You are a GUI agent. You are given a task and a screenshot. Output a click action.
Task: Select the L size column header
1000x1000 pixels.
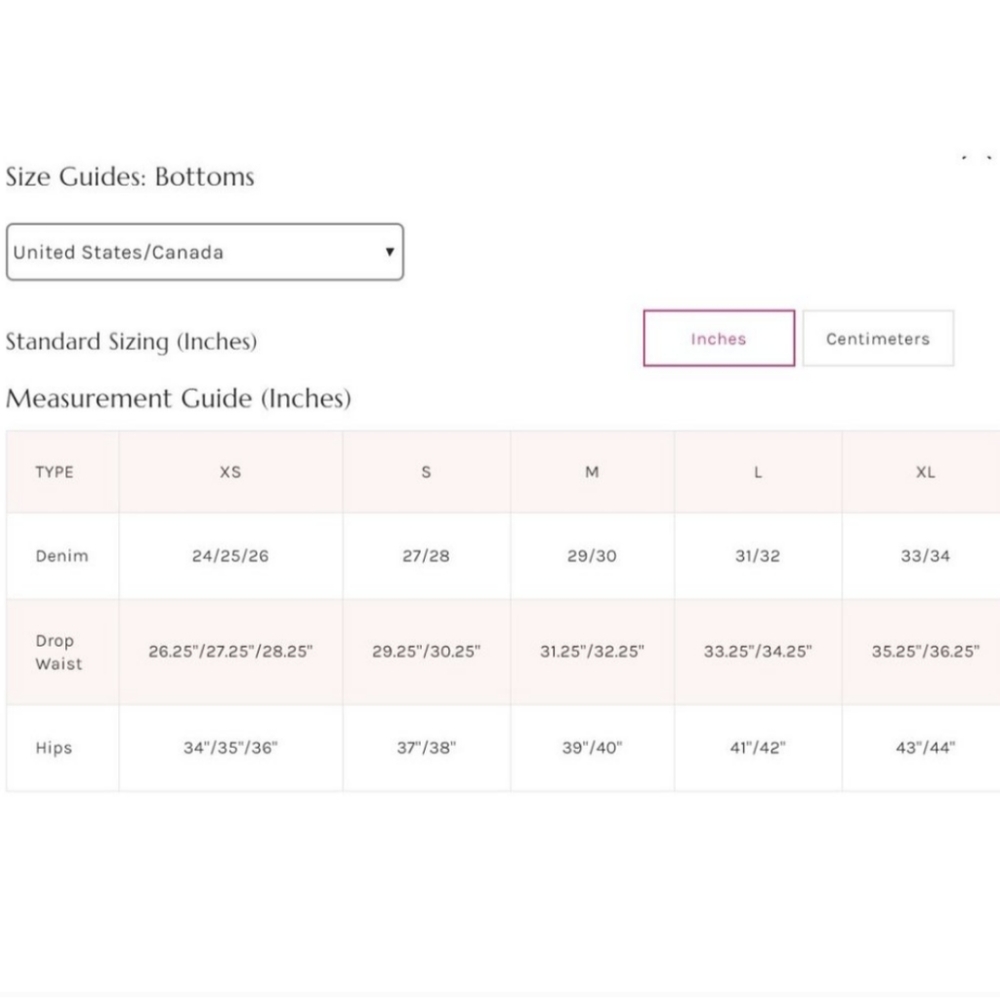tap(757, 472)
